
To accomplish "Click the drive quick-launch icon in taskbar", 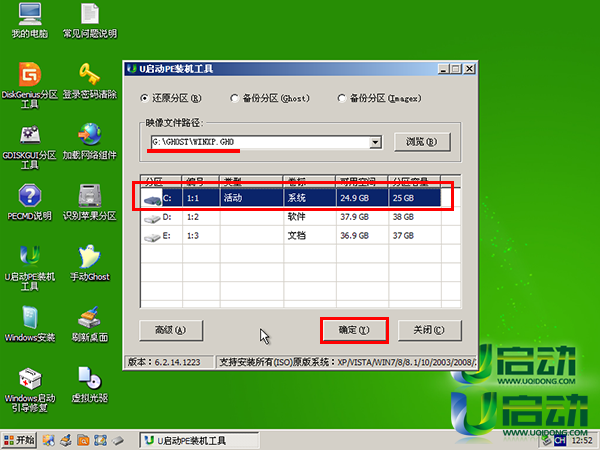I will pyautogui.click(x=118, y=440).
